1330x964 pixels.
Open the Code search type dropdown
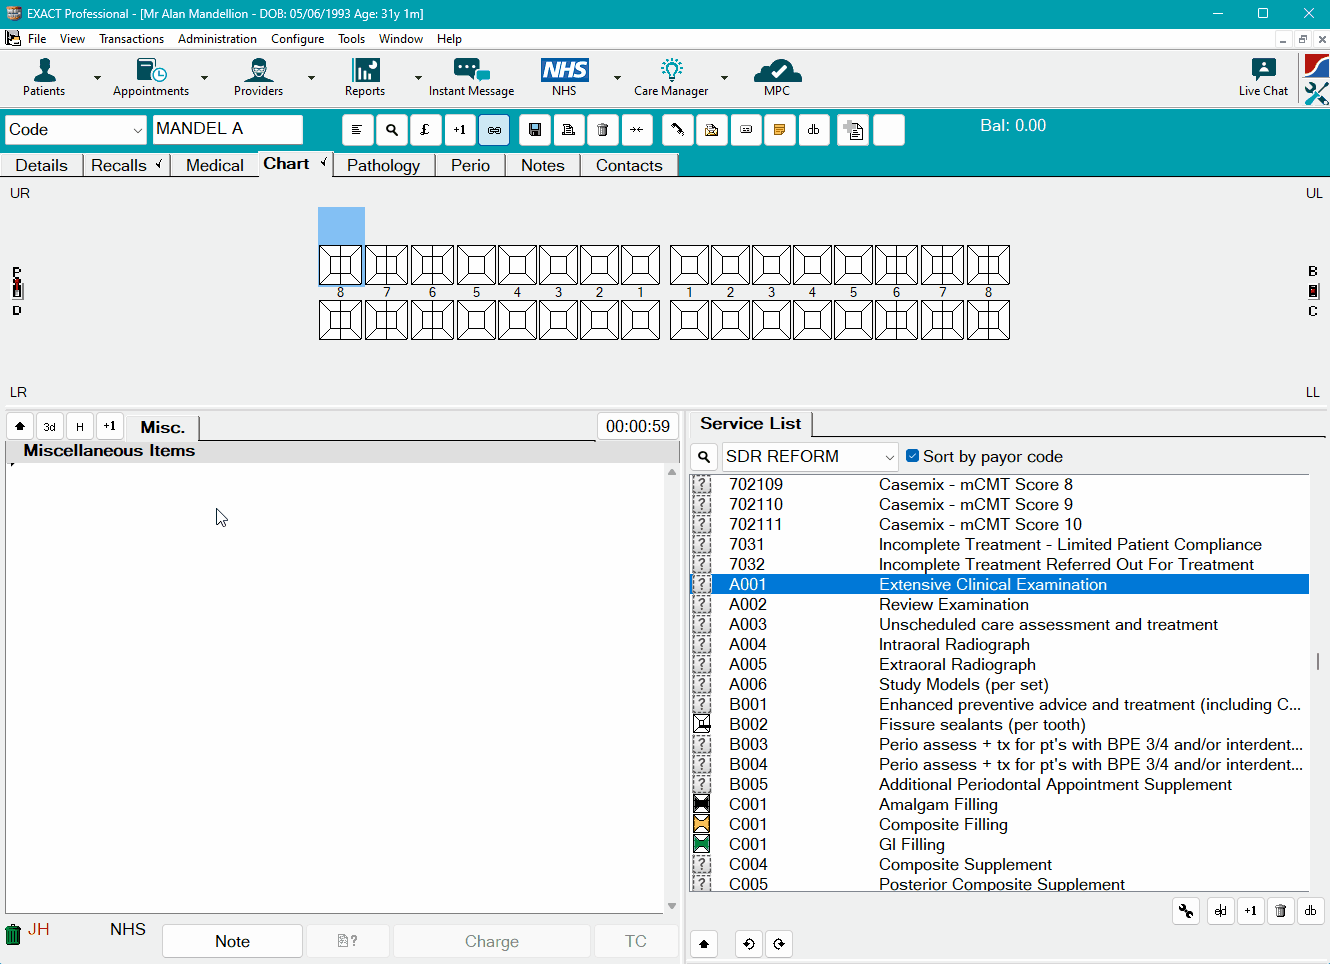[137, 130]
